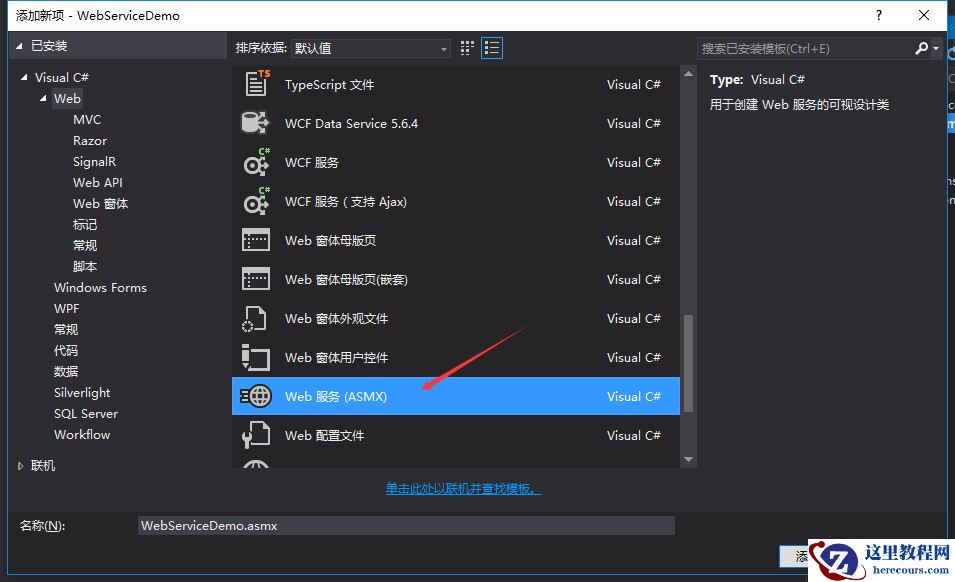Click the scroll down arrow of template list
This screenshot has height=582, width=955.
688,459
